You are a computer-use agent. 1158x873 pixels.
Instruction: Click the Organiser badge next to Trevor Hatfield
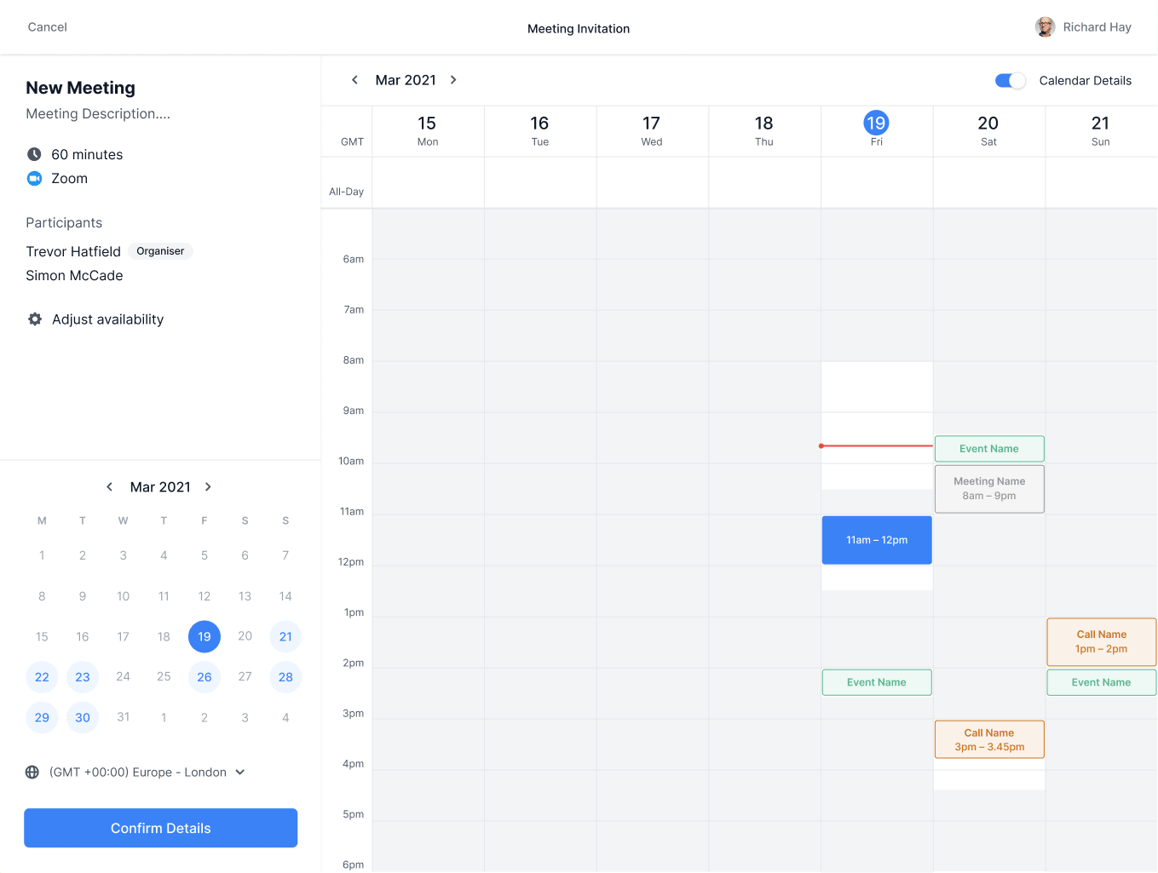tap(160, 251)
